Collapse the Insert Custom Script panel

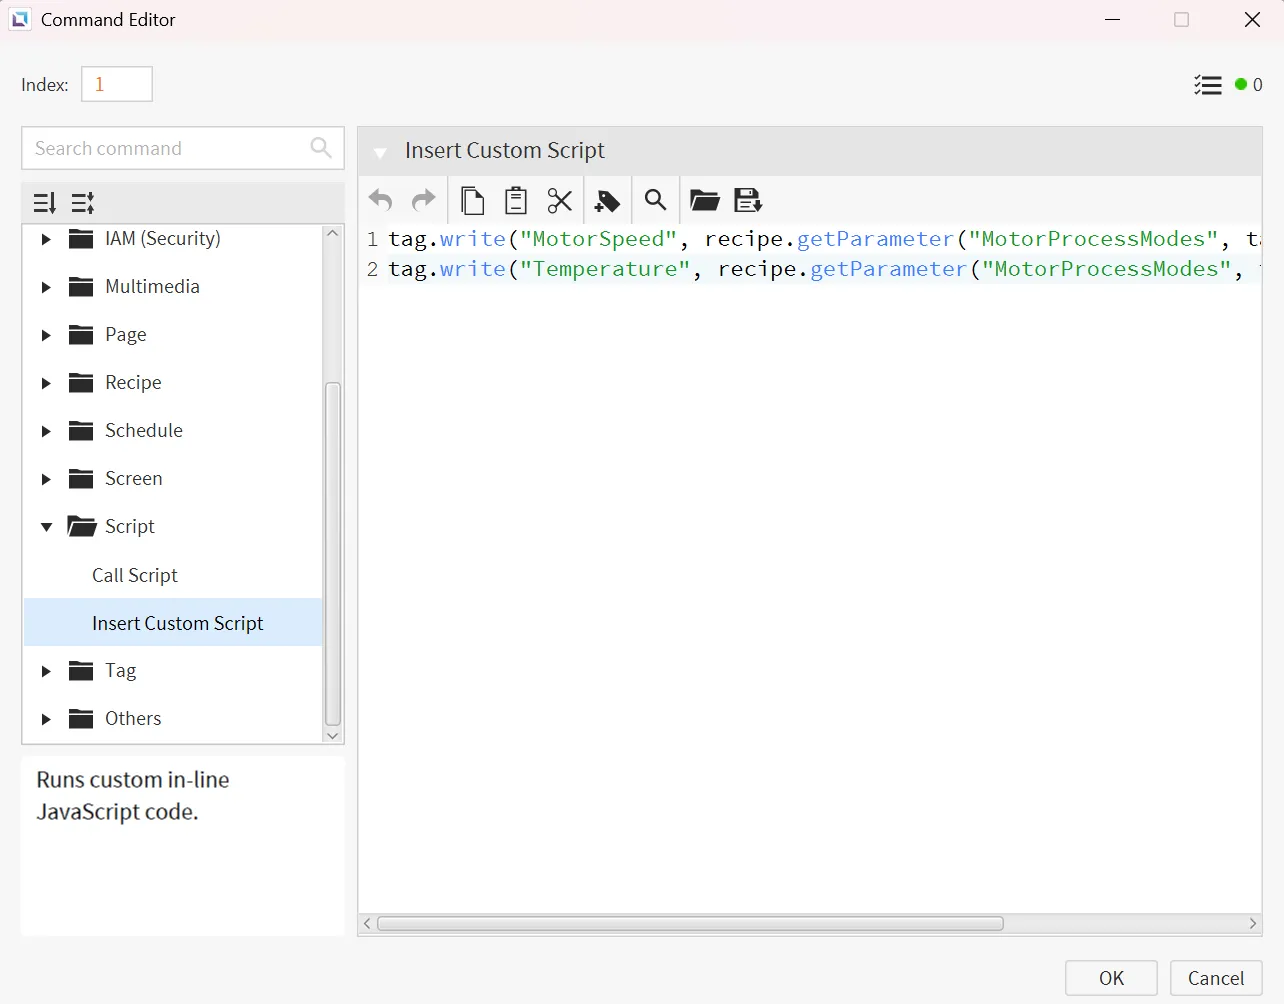(380, 152)
